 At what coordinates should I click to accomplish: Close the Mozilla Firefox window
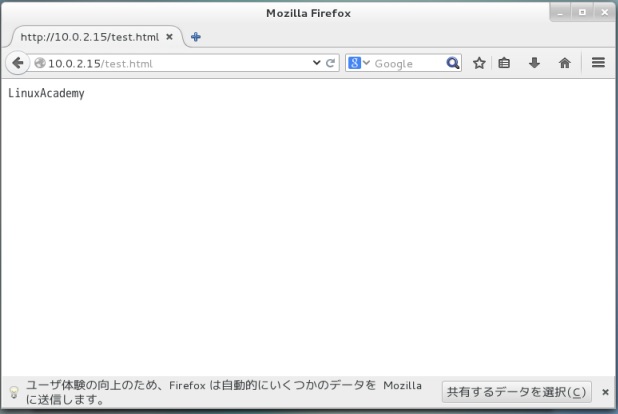point(604,13)
